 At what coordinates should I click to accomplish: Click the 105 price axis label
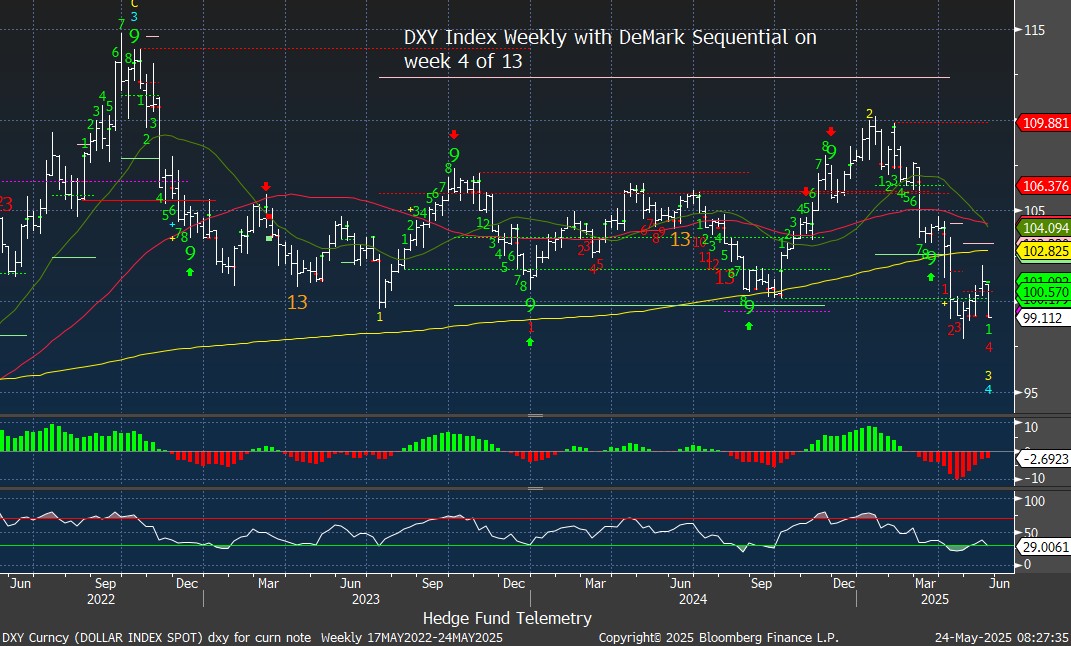point(1034,211)
